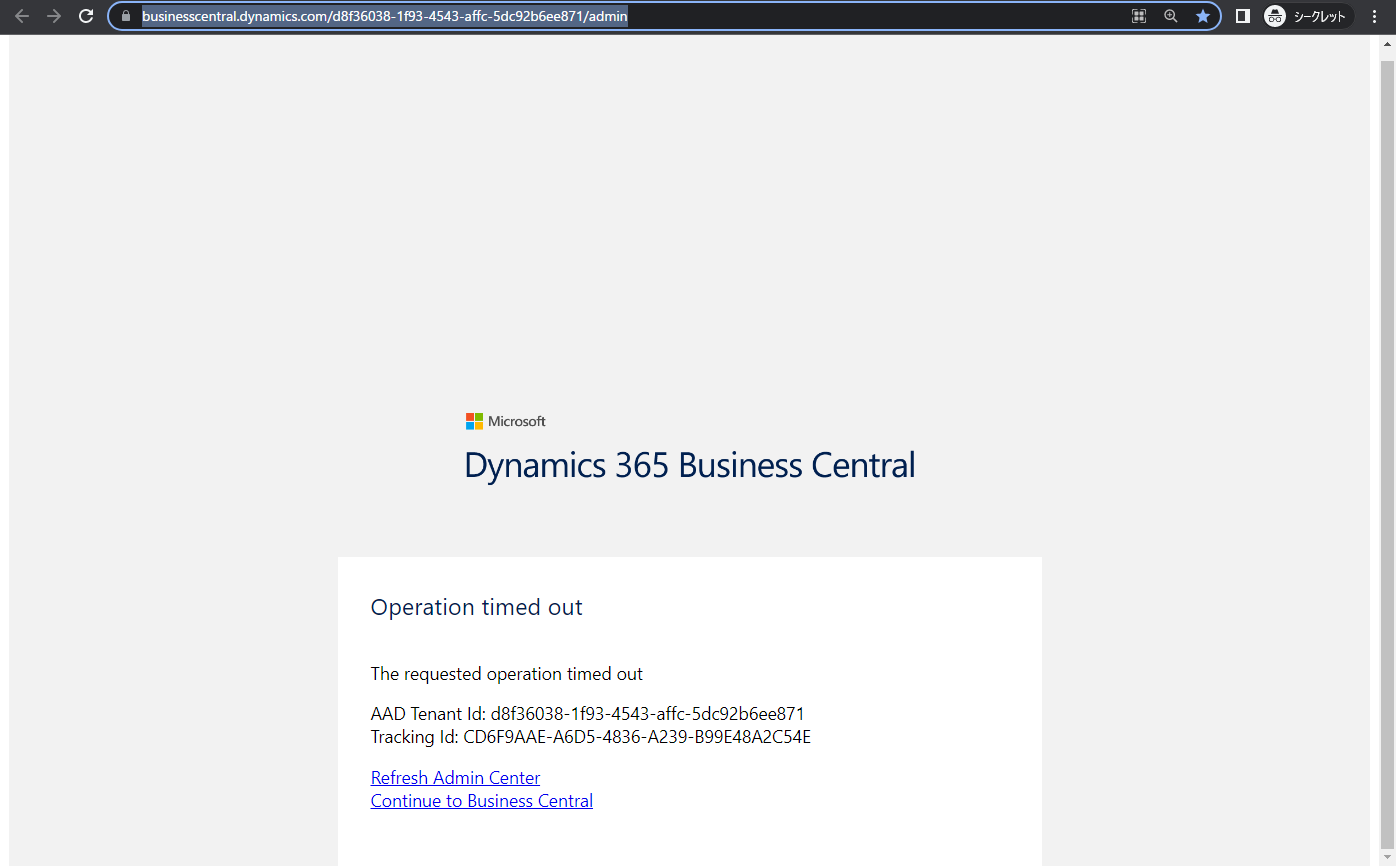Bookmark this page with the star icon

pos(1203,16)
